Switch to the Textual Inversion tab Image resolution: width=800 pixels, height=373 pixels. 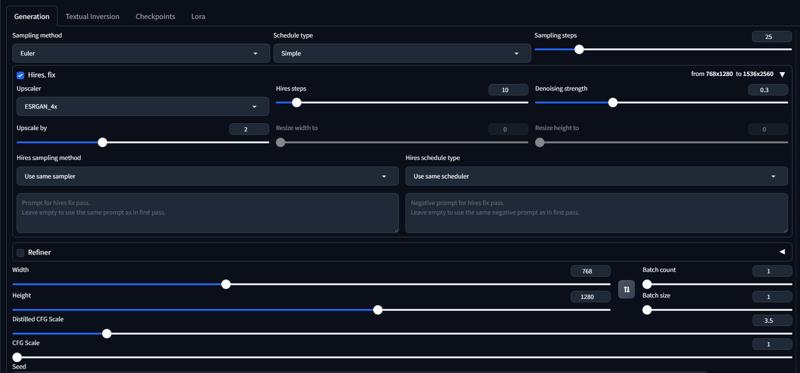[x=92, y=16]
